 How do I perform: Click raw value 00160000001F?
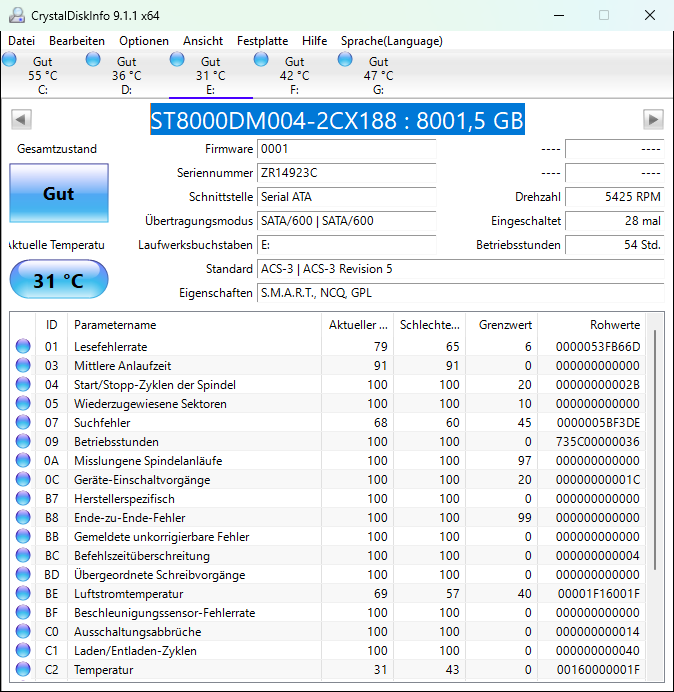click(x=598, y=669)
